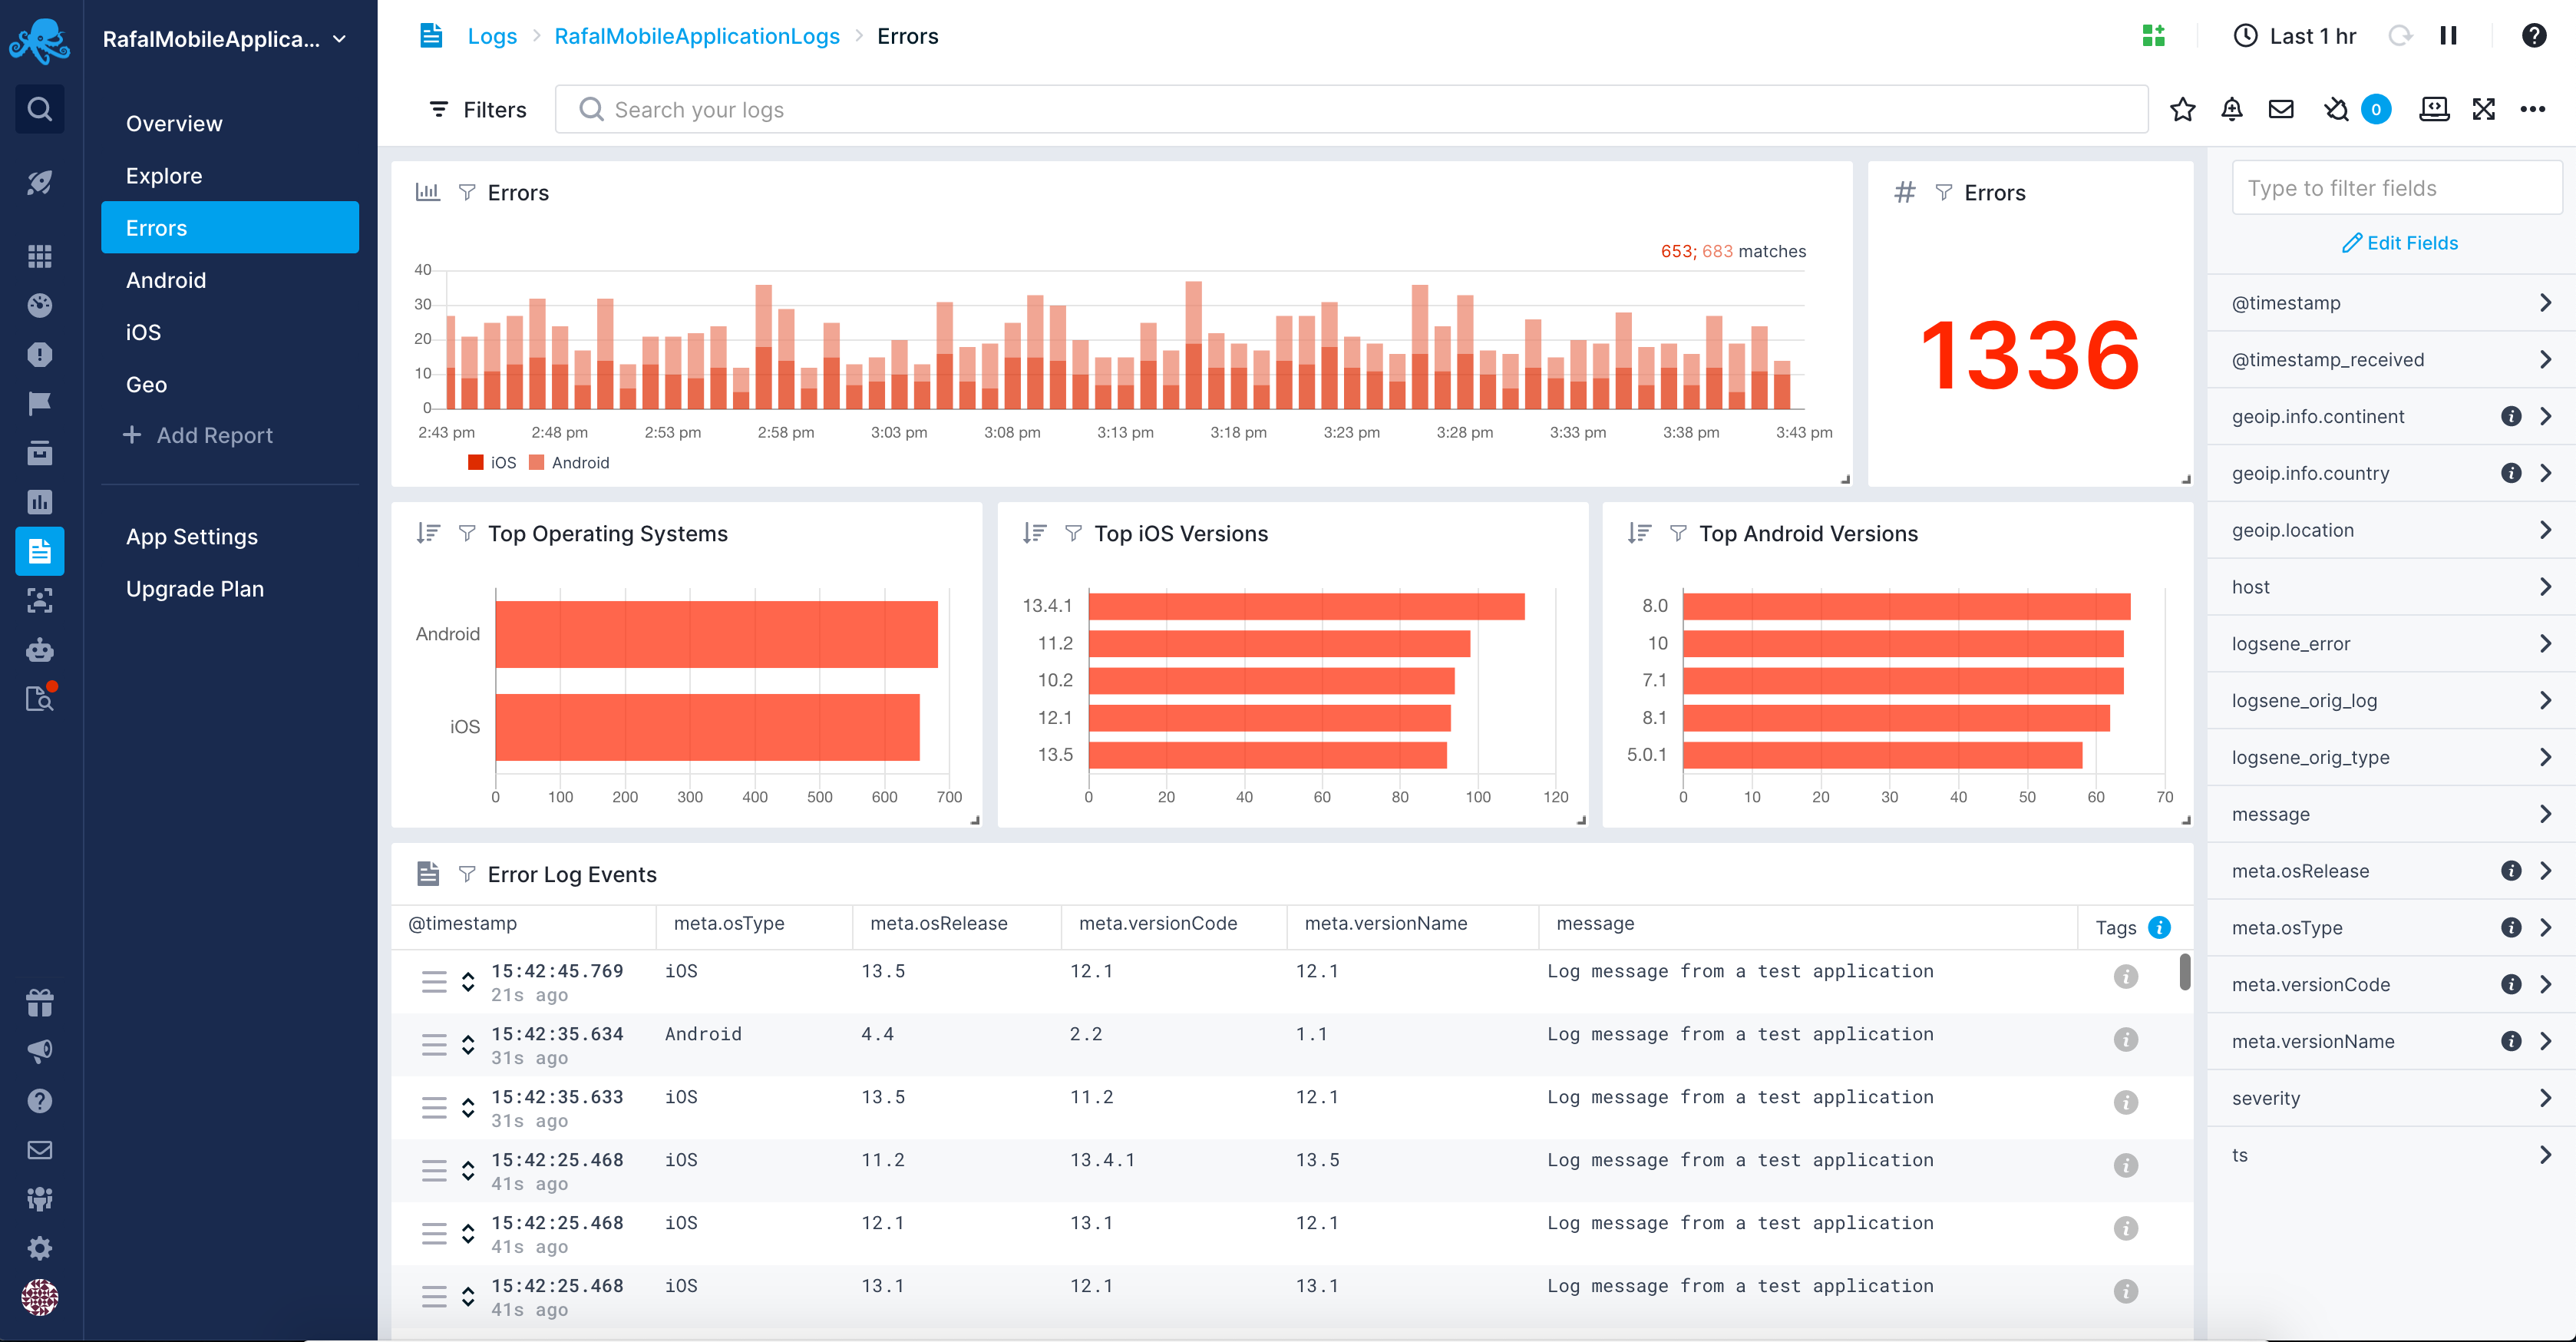
Task: Expand the severity field
Action: (2546, 1098)
